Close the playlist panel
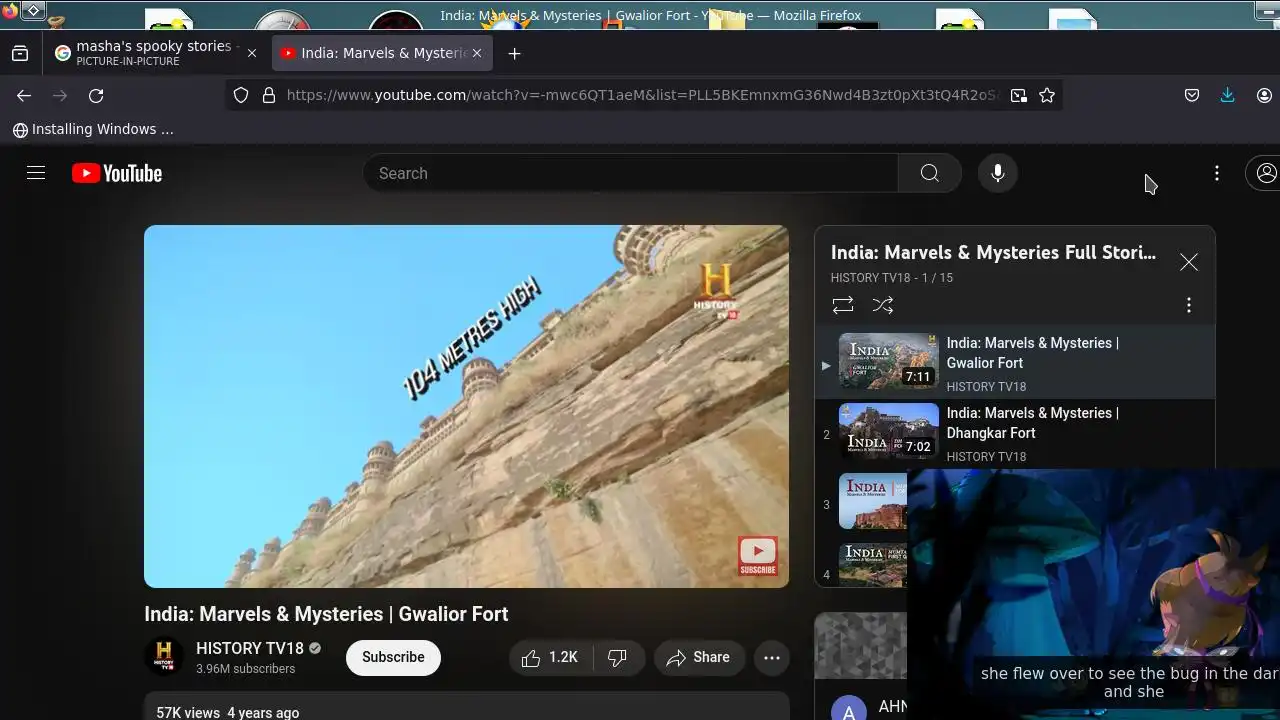 point(1188,262)
